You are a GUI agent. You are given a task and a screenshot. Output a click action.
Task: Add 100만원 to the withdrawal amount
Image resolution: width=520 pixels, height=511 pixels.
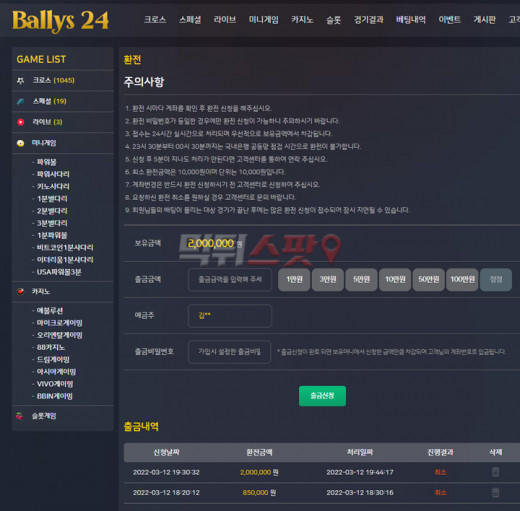pyautogui.click(x=462, y=279)
